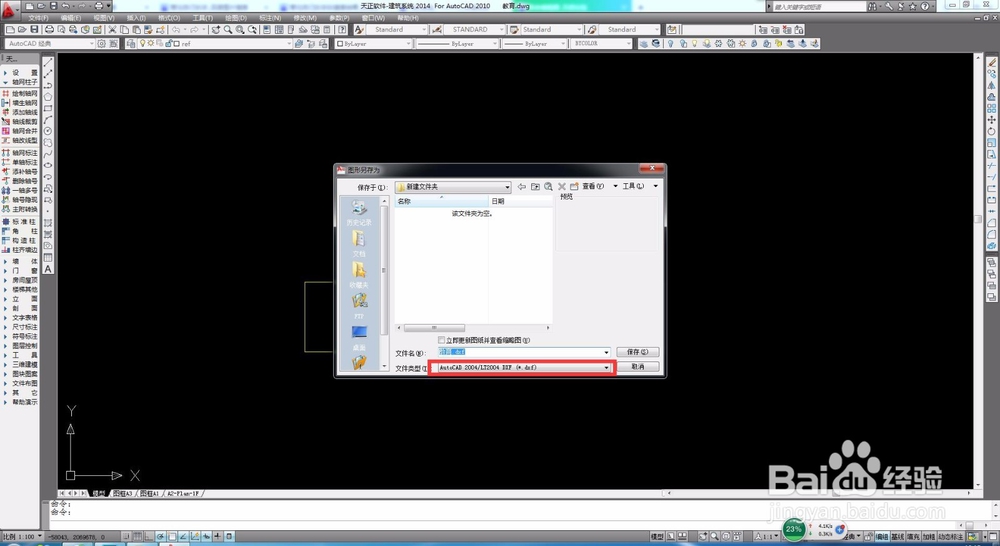Click the 日期 column header in file list
The image size is (1000, 546).
pyautogui.click(x=520, y=201)
